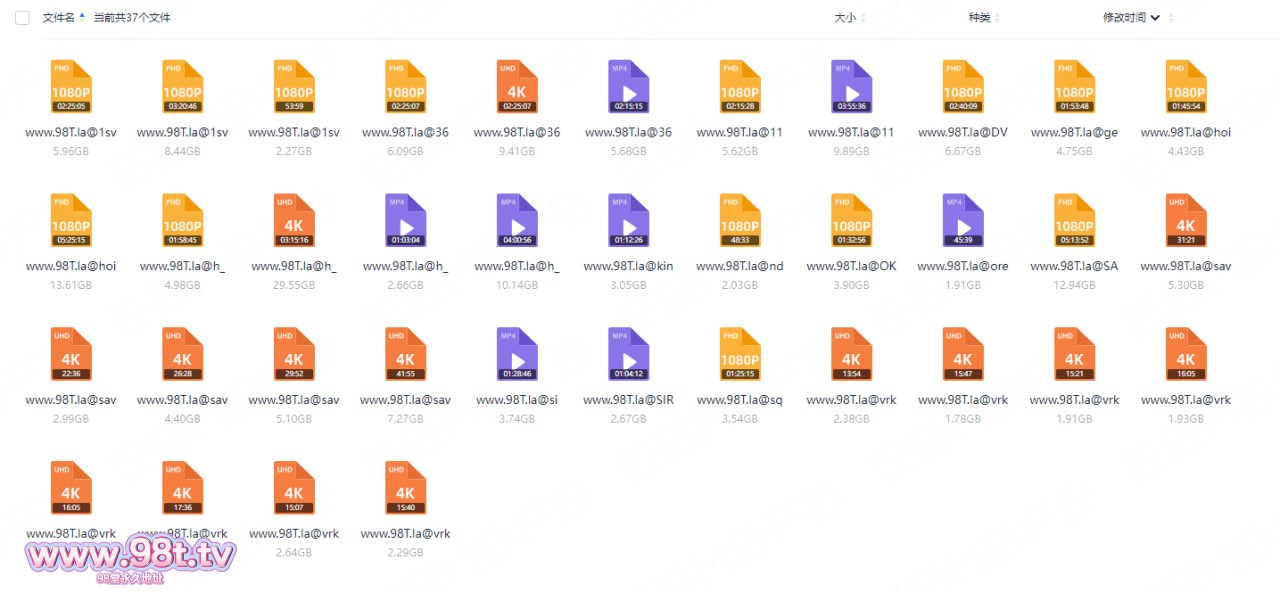Open the file named www.98T.la@DV

click(962, 87)
